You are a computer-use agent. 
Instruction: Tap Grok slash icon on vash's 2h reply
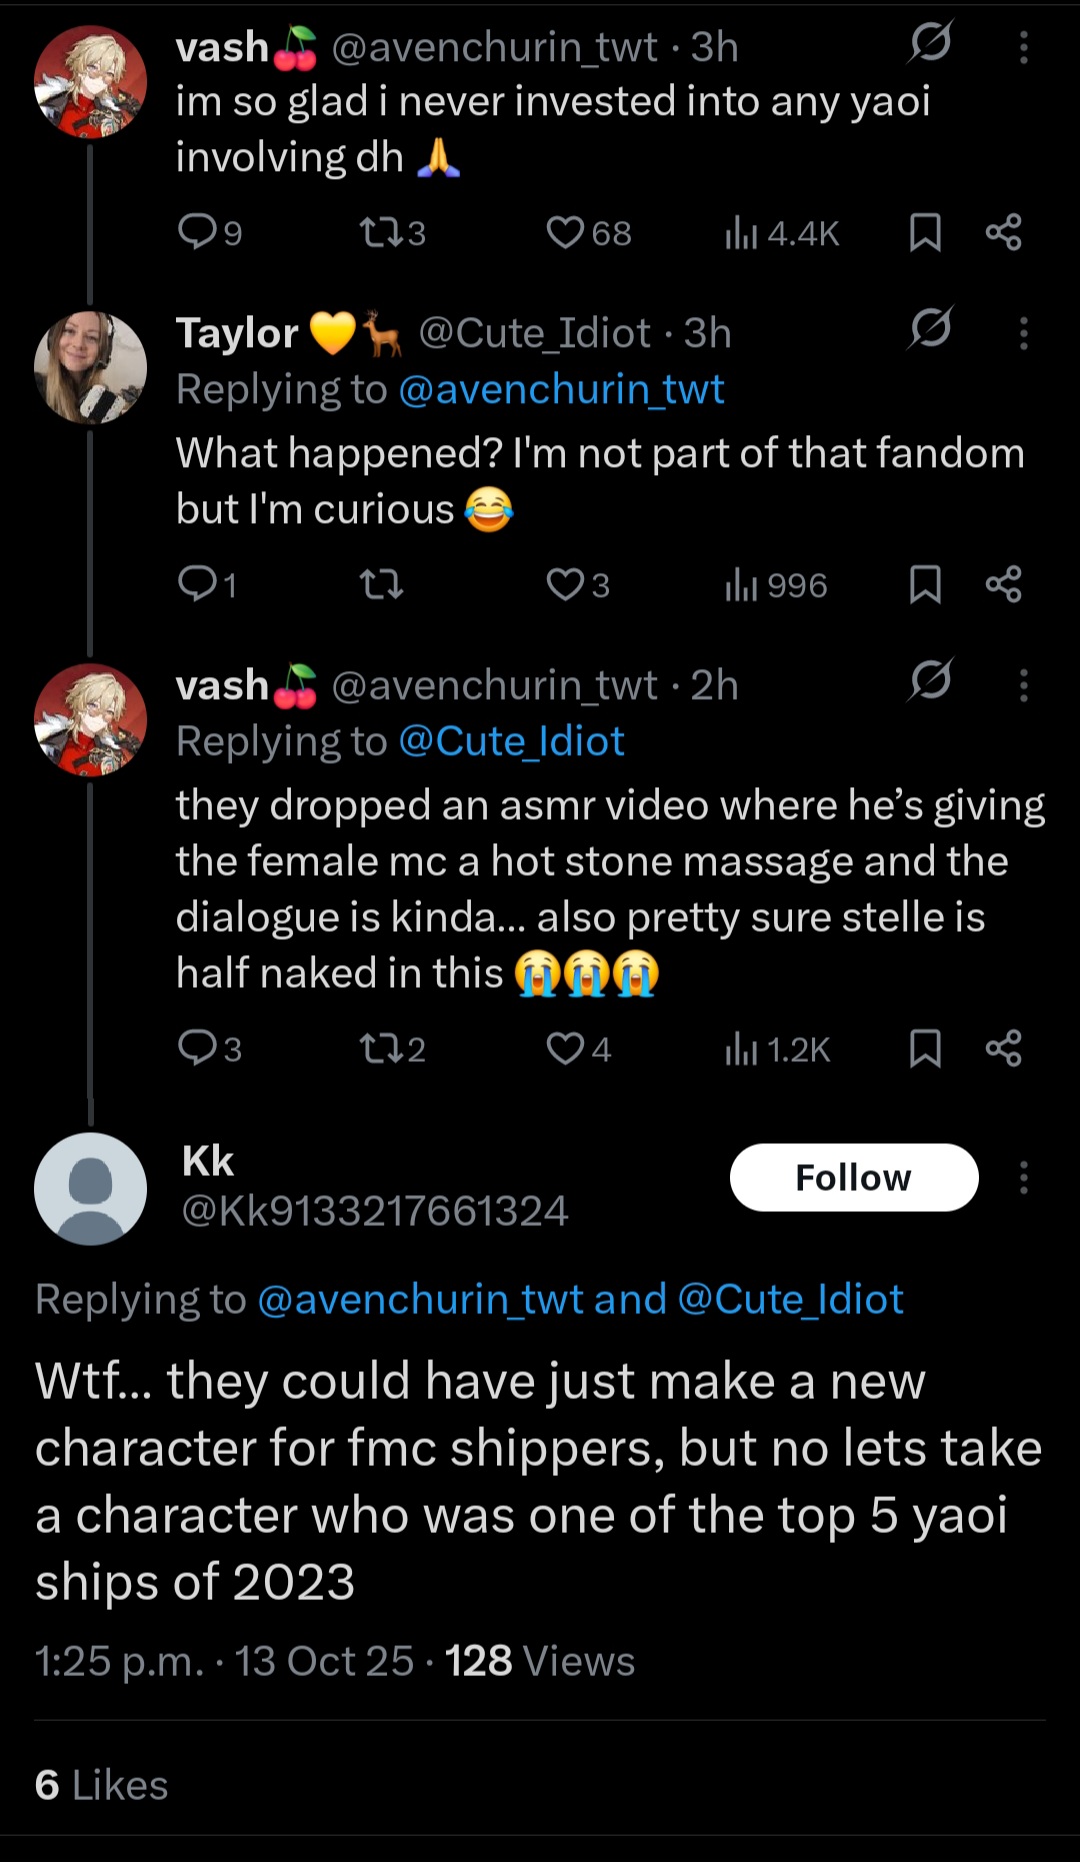tap(931, 680)
